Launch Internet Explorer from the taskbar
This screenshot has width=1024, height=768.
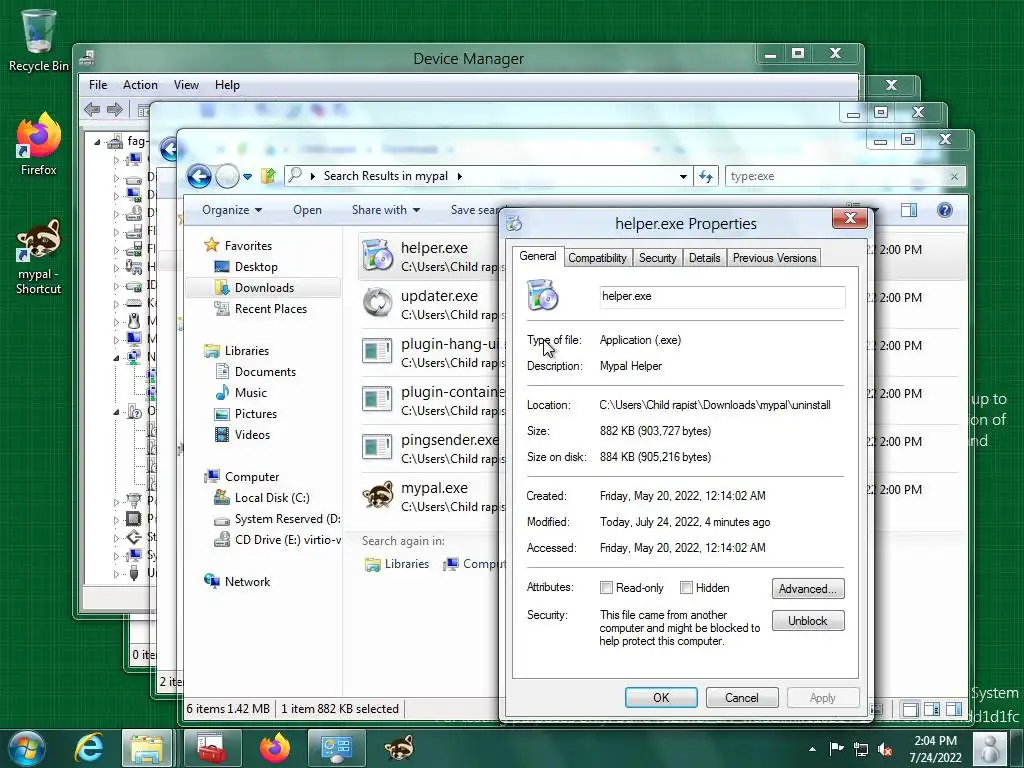point(89,748)
